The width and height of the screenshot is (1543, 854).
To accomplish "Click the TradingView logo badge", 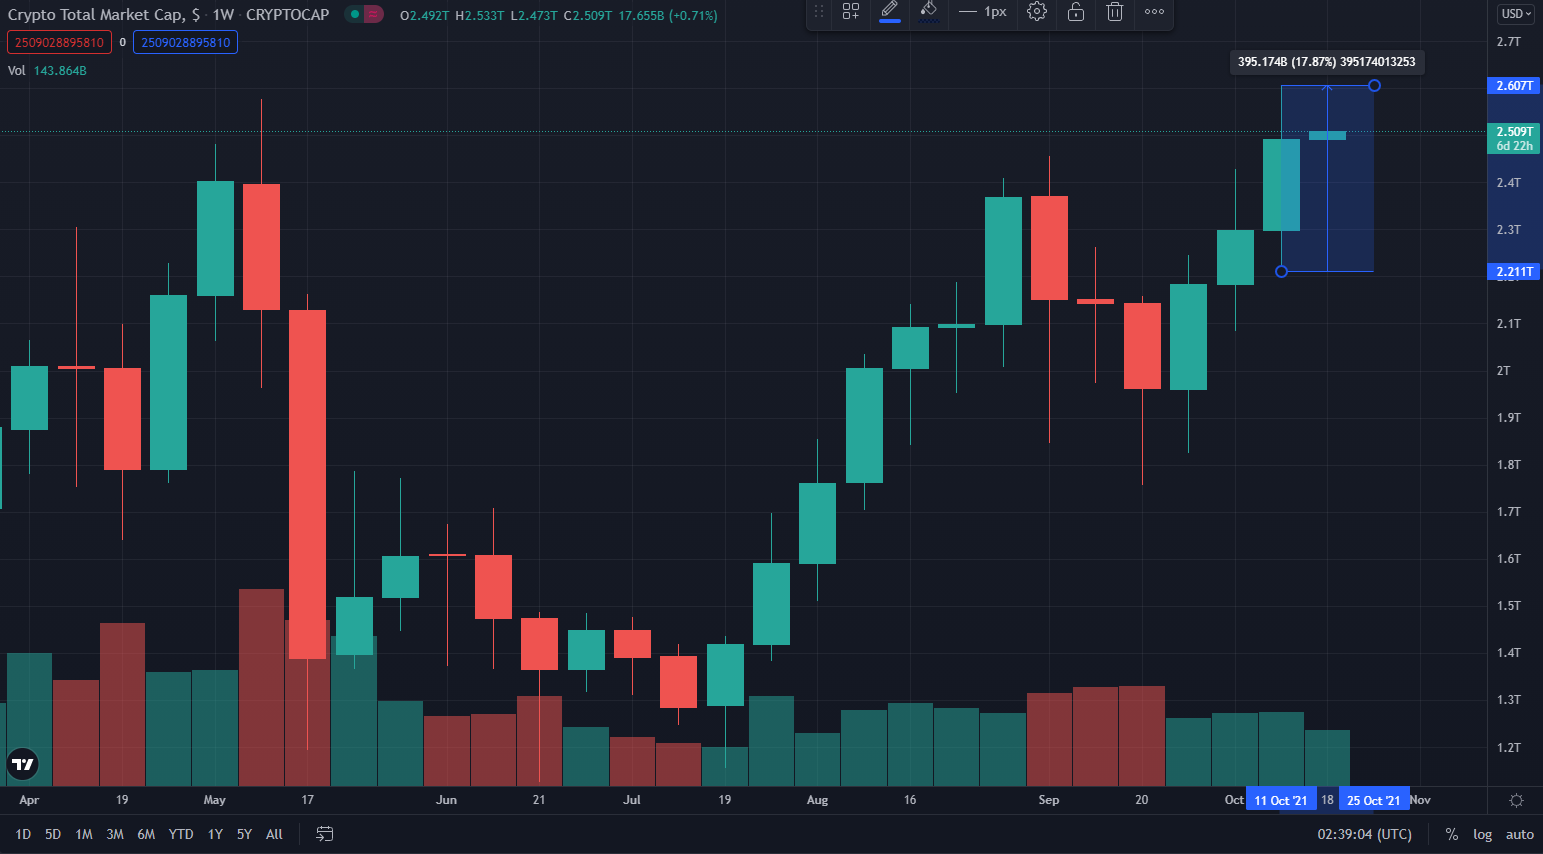I will pyautogui.click(x=22, y=764).
